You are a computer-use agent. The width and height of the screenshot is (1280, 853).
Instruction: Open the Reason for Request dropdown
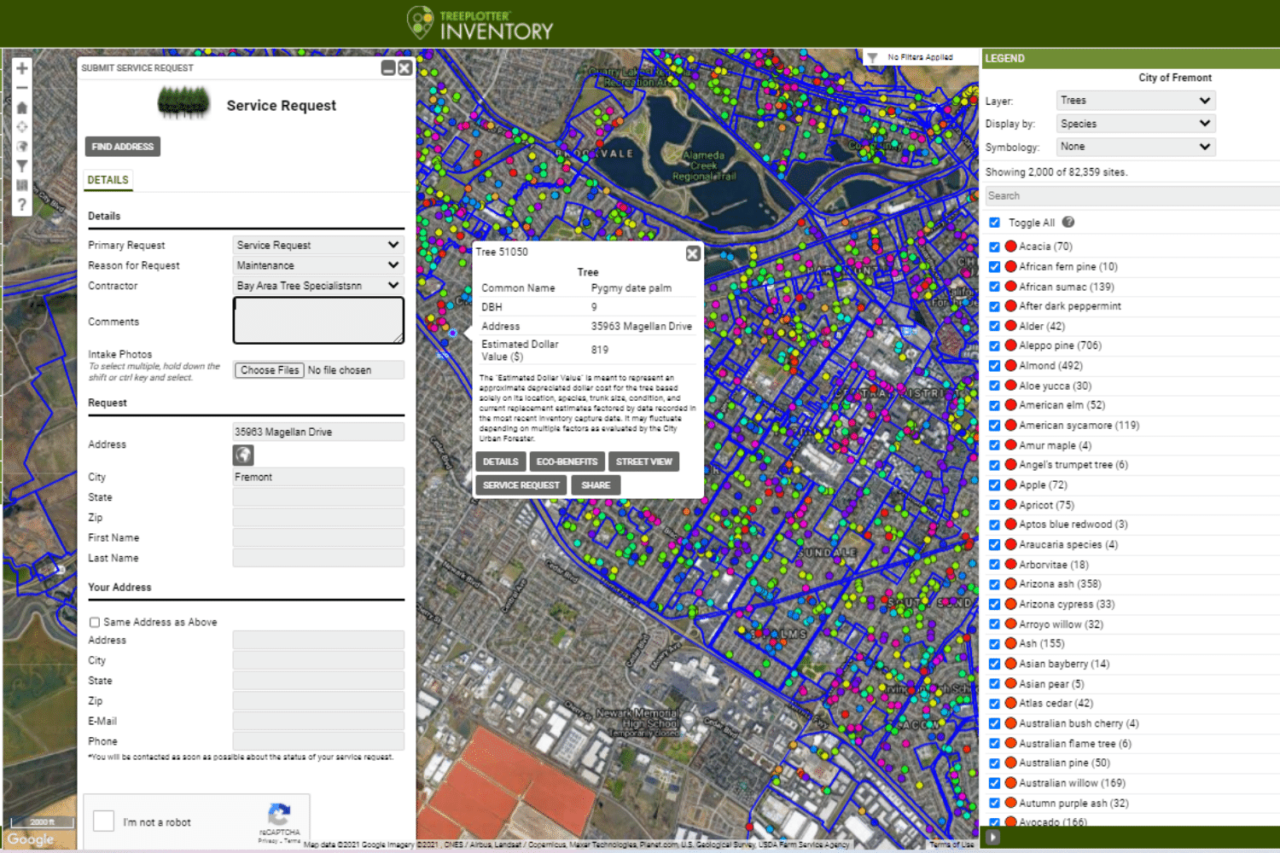[x=317, y=265]
